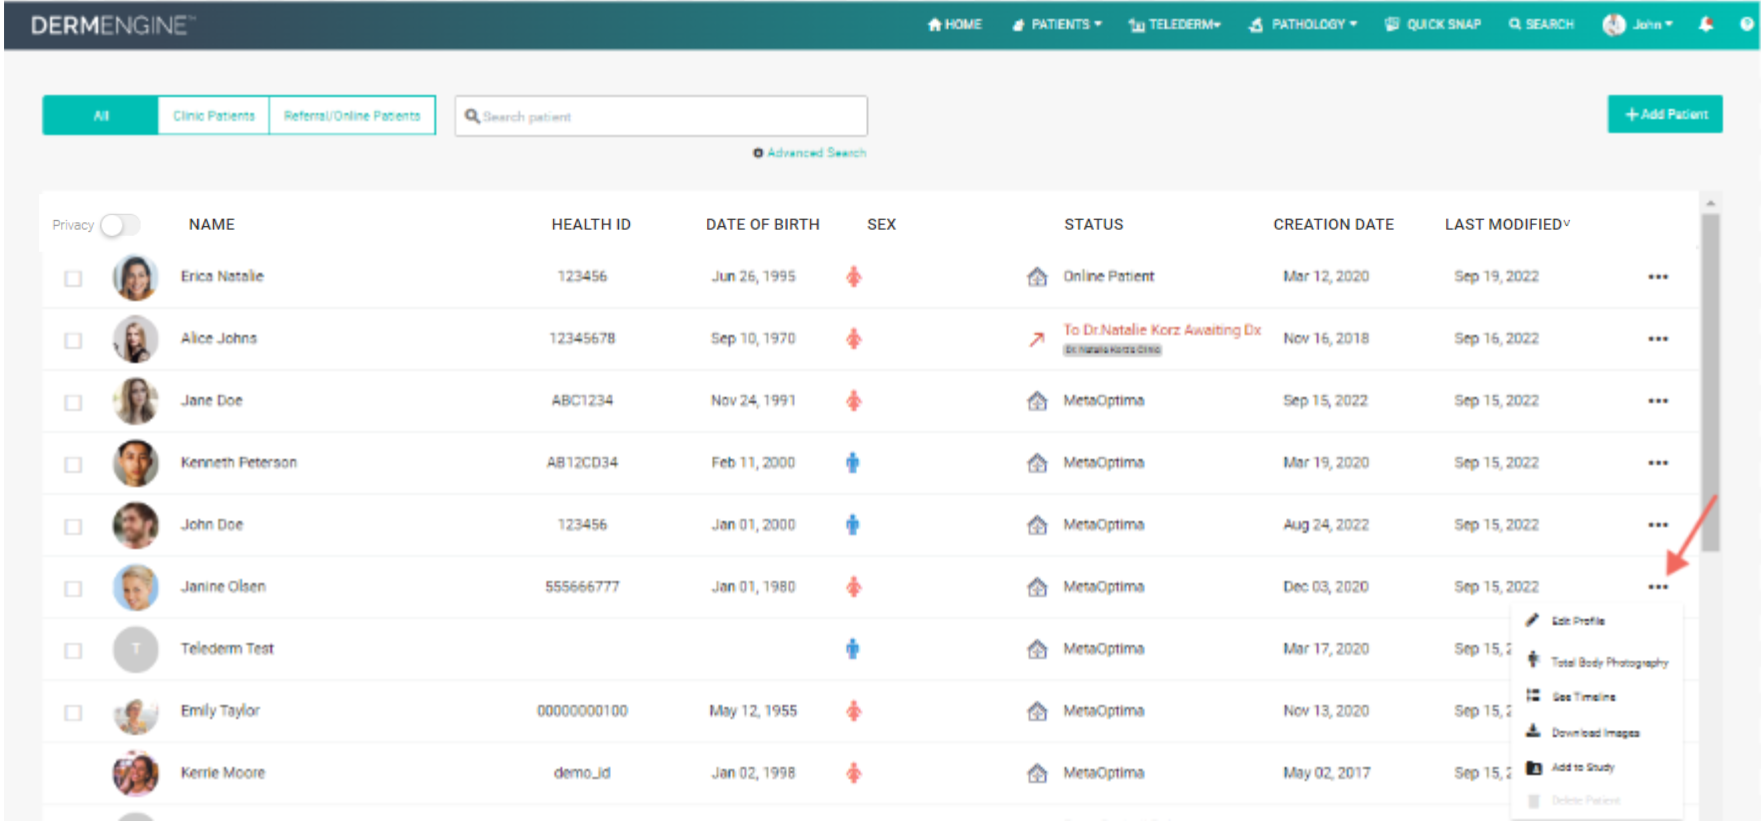Open Search in the top navigation
Image resolution: width=1761 pixels, height=834 pixels.
pos(1541,24)
